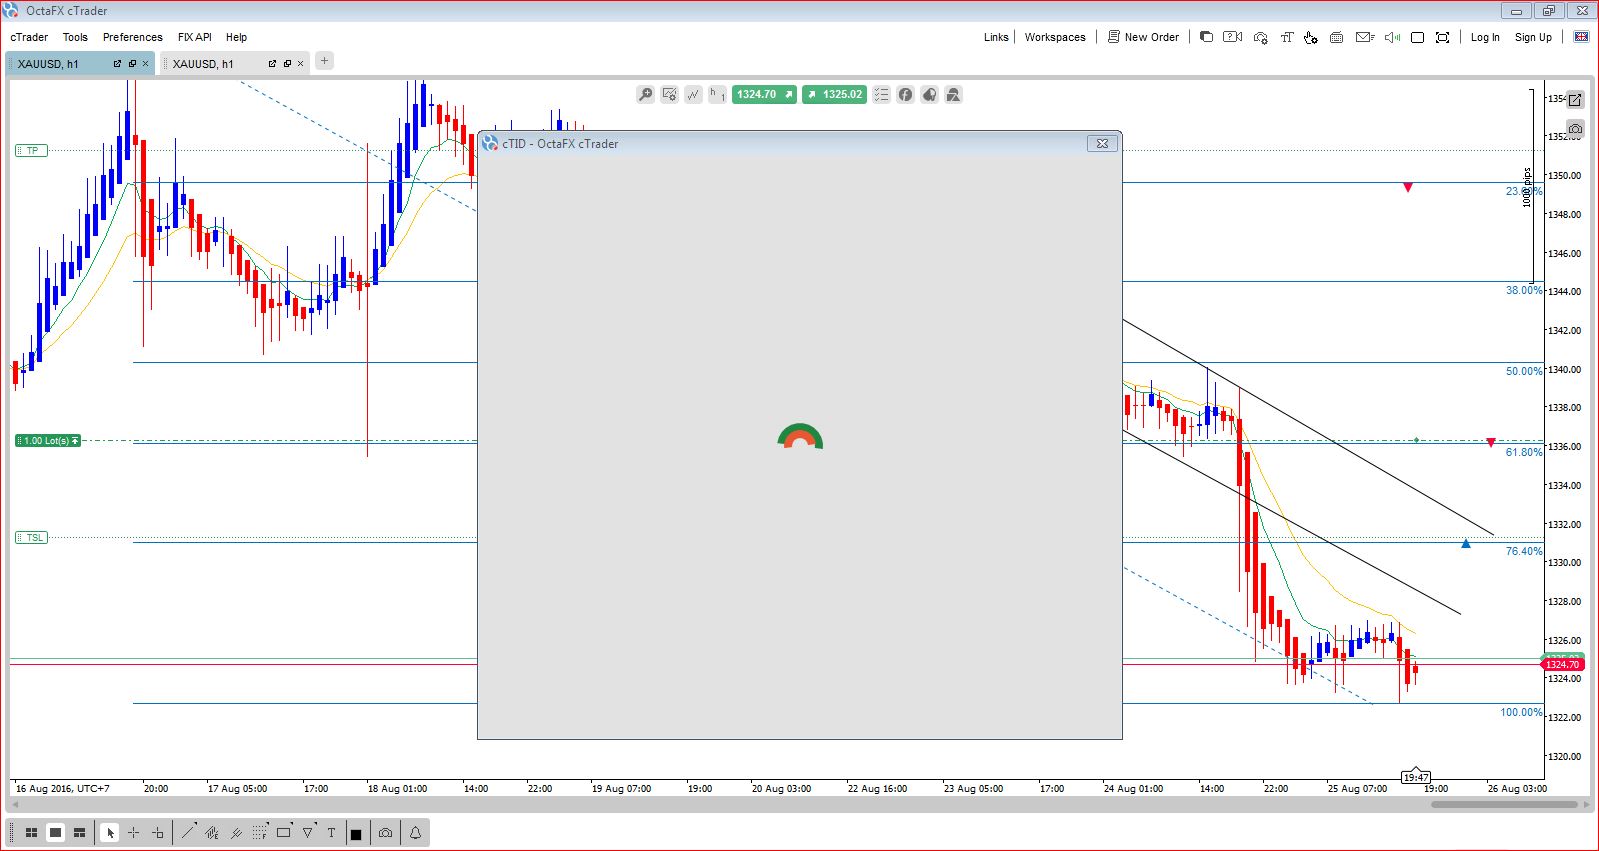1599x851 pixels.
Task: Open the black drawing color swatch
Action: (x=355, y=833)
